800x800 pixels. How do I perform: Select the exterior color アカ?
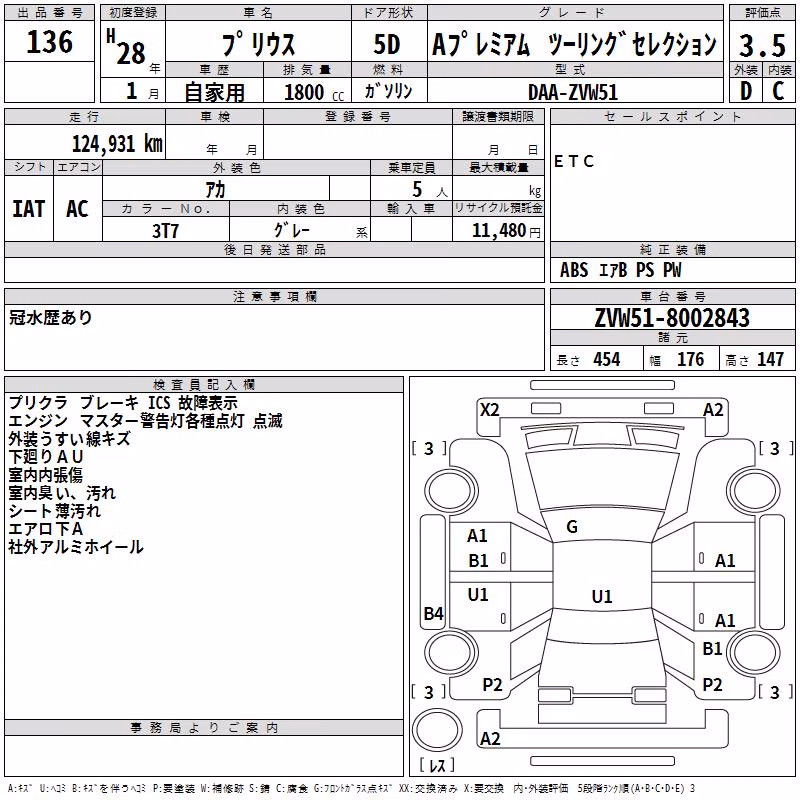[215, 190]
